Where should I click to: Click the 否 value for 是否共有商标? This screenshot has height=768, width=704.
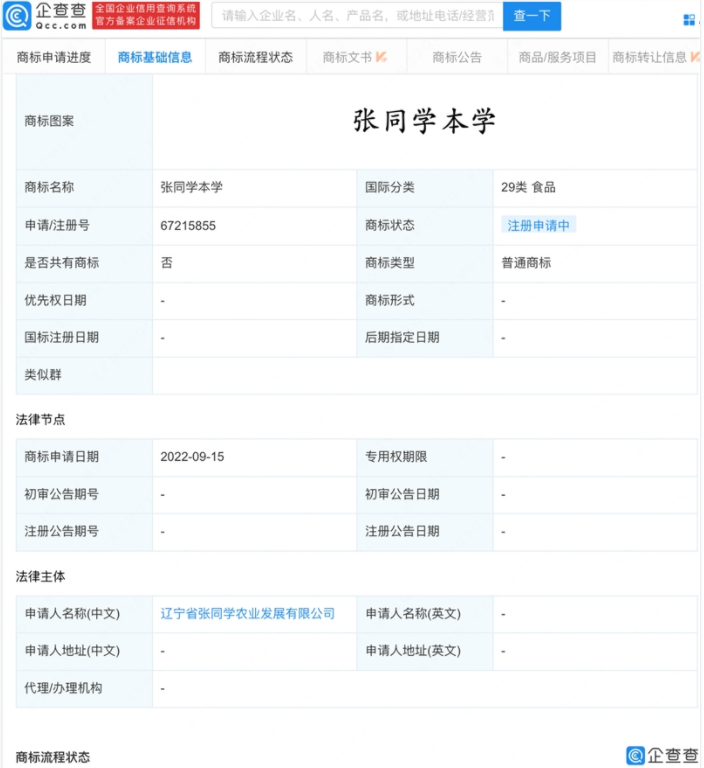click(x=167, y=263)
